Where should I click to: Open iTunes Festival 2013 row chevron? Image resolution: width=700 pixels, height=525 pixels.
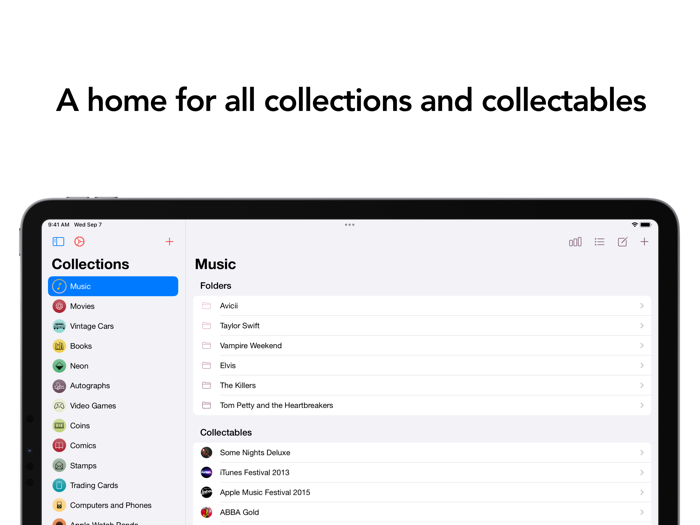pyautogui.click(x=642, y=472)
